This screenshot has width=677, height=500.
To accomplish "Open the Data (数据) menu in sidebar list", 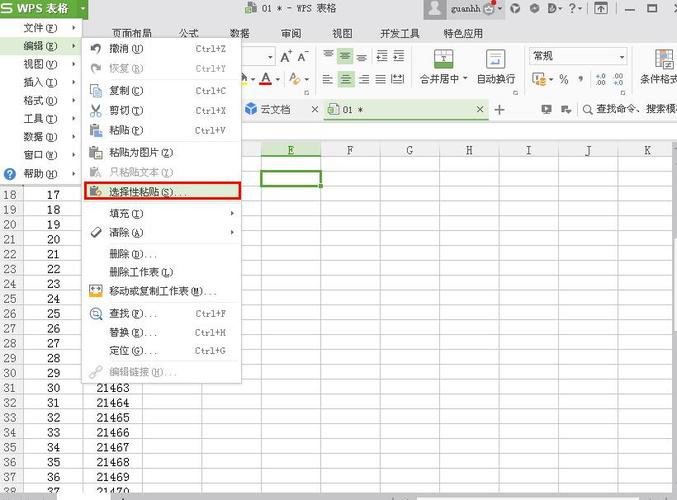I will pos(41,137).
